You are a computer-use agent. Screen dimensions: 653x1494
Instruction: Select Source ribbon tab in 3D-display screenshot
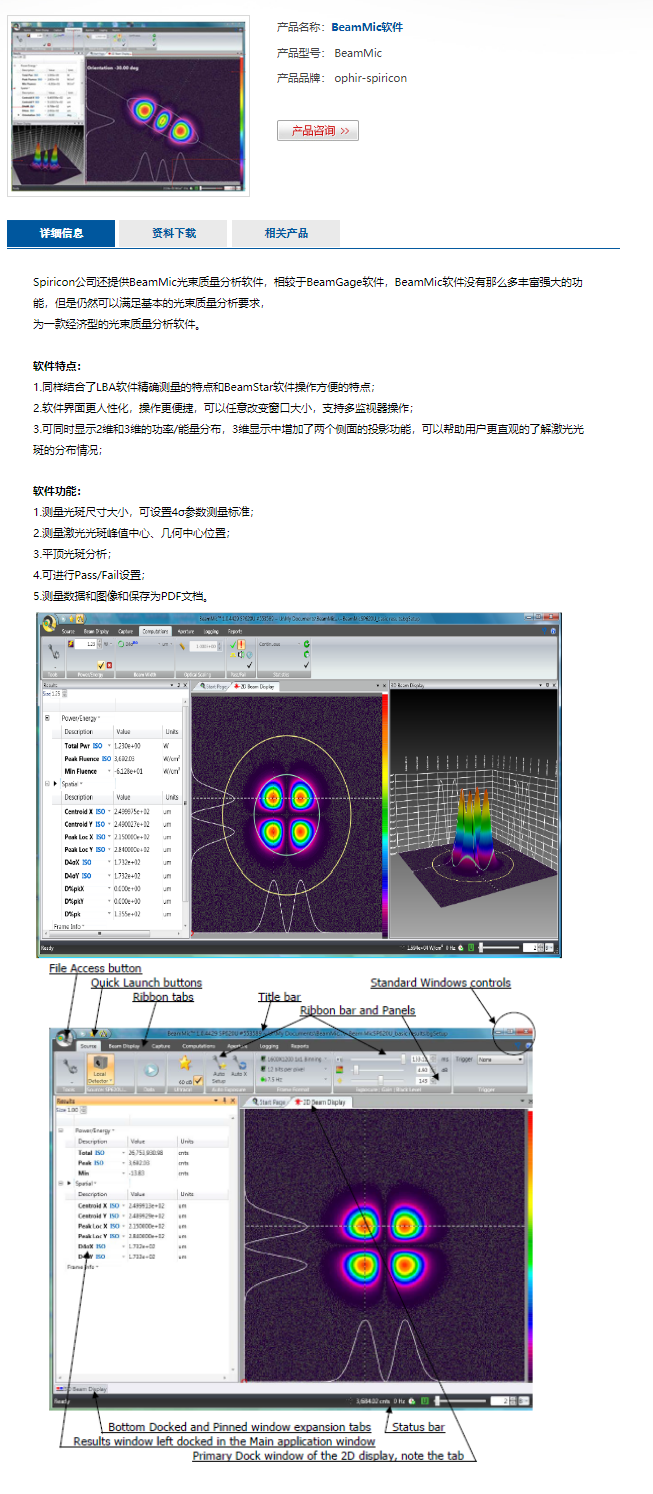(x=67, y=631)
